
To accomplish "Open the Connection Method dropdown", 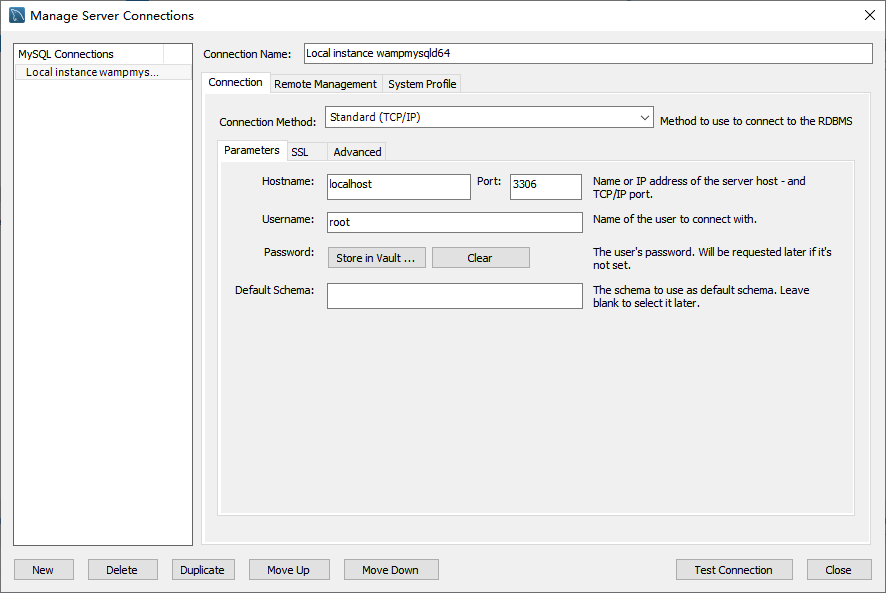I will pyautogui.click(x=488, y=117).
